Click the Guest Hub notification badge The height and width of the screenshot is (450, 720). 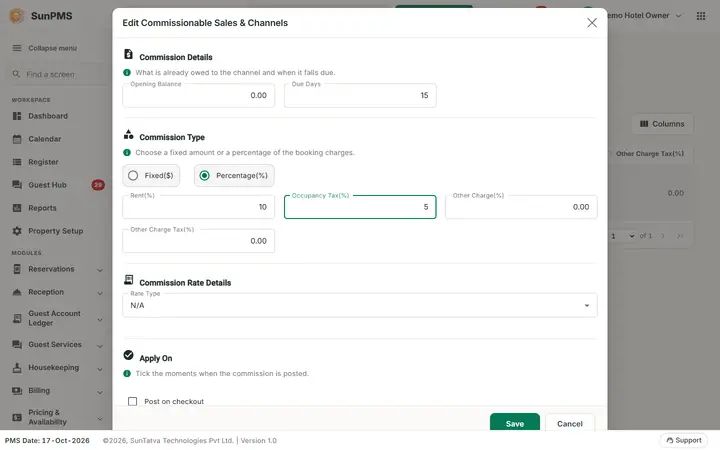point(98,185)
